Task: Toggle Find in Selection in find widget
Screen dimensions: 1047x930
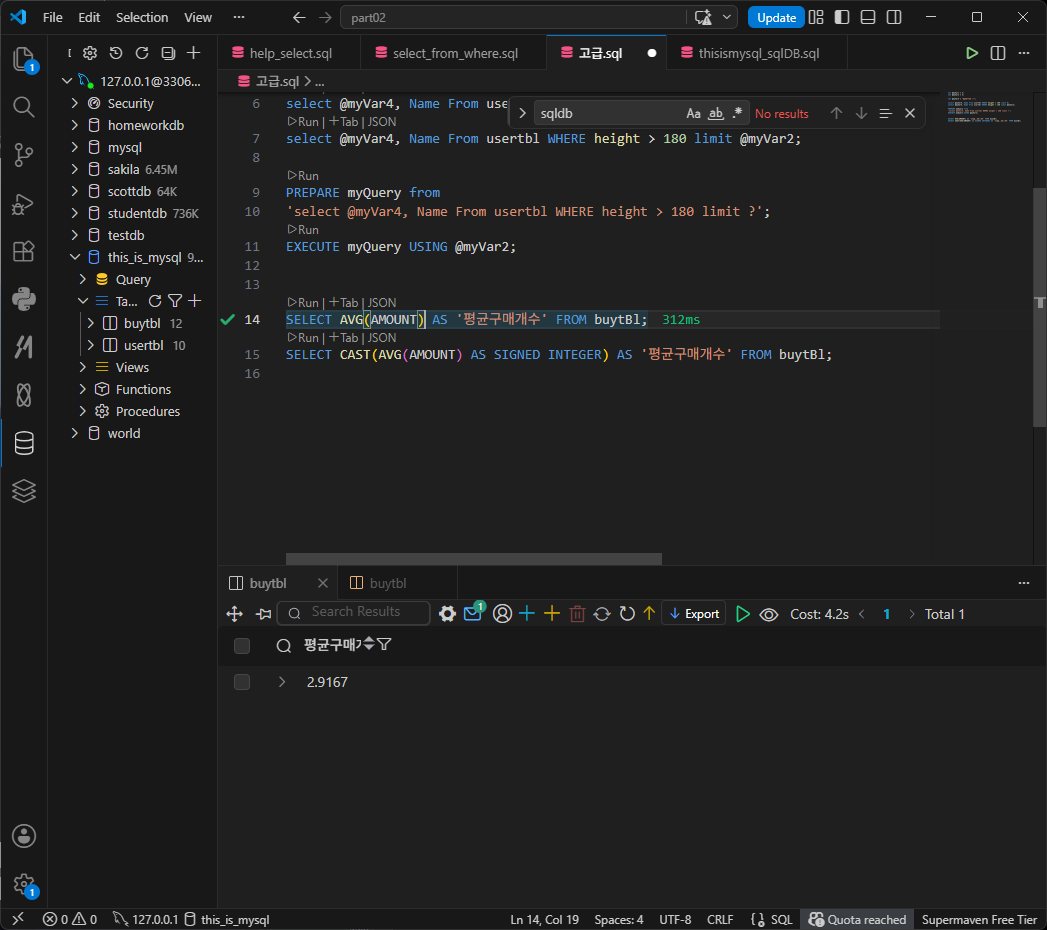Action: tap(885, 113)
